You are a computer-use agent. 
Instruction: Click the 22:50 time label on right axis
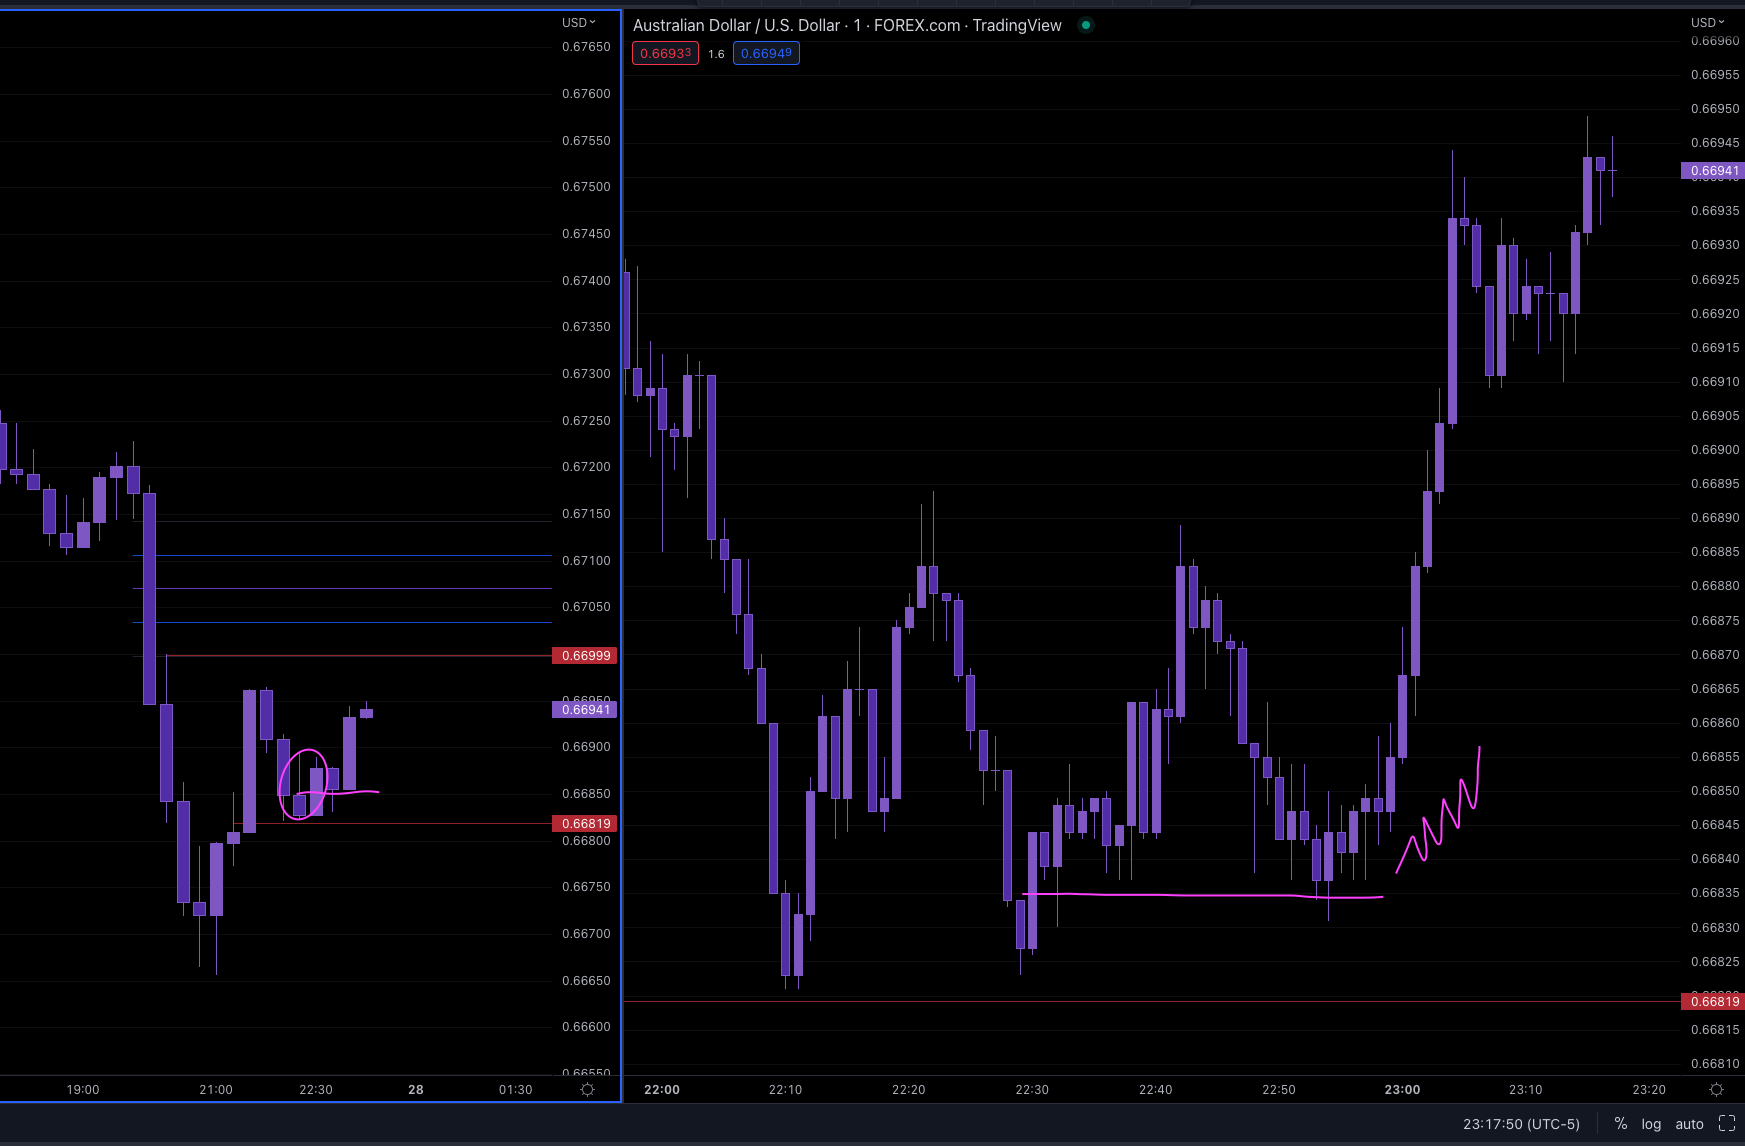click(1279, 1090)
